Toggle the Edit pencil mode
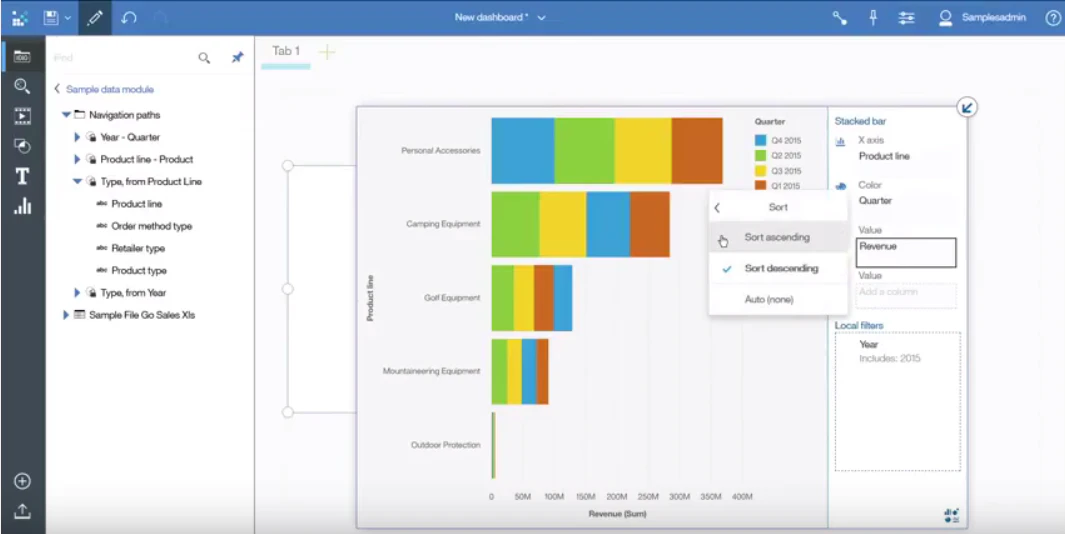Screen dimensions: 1065x534 95,18
